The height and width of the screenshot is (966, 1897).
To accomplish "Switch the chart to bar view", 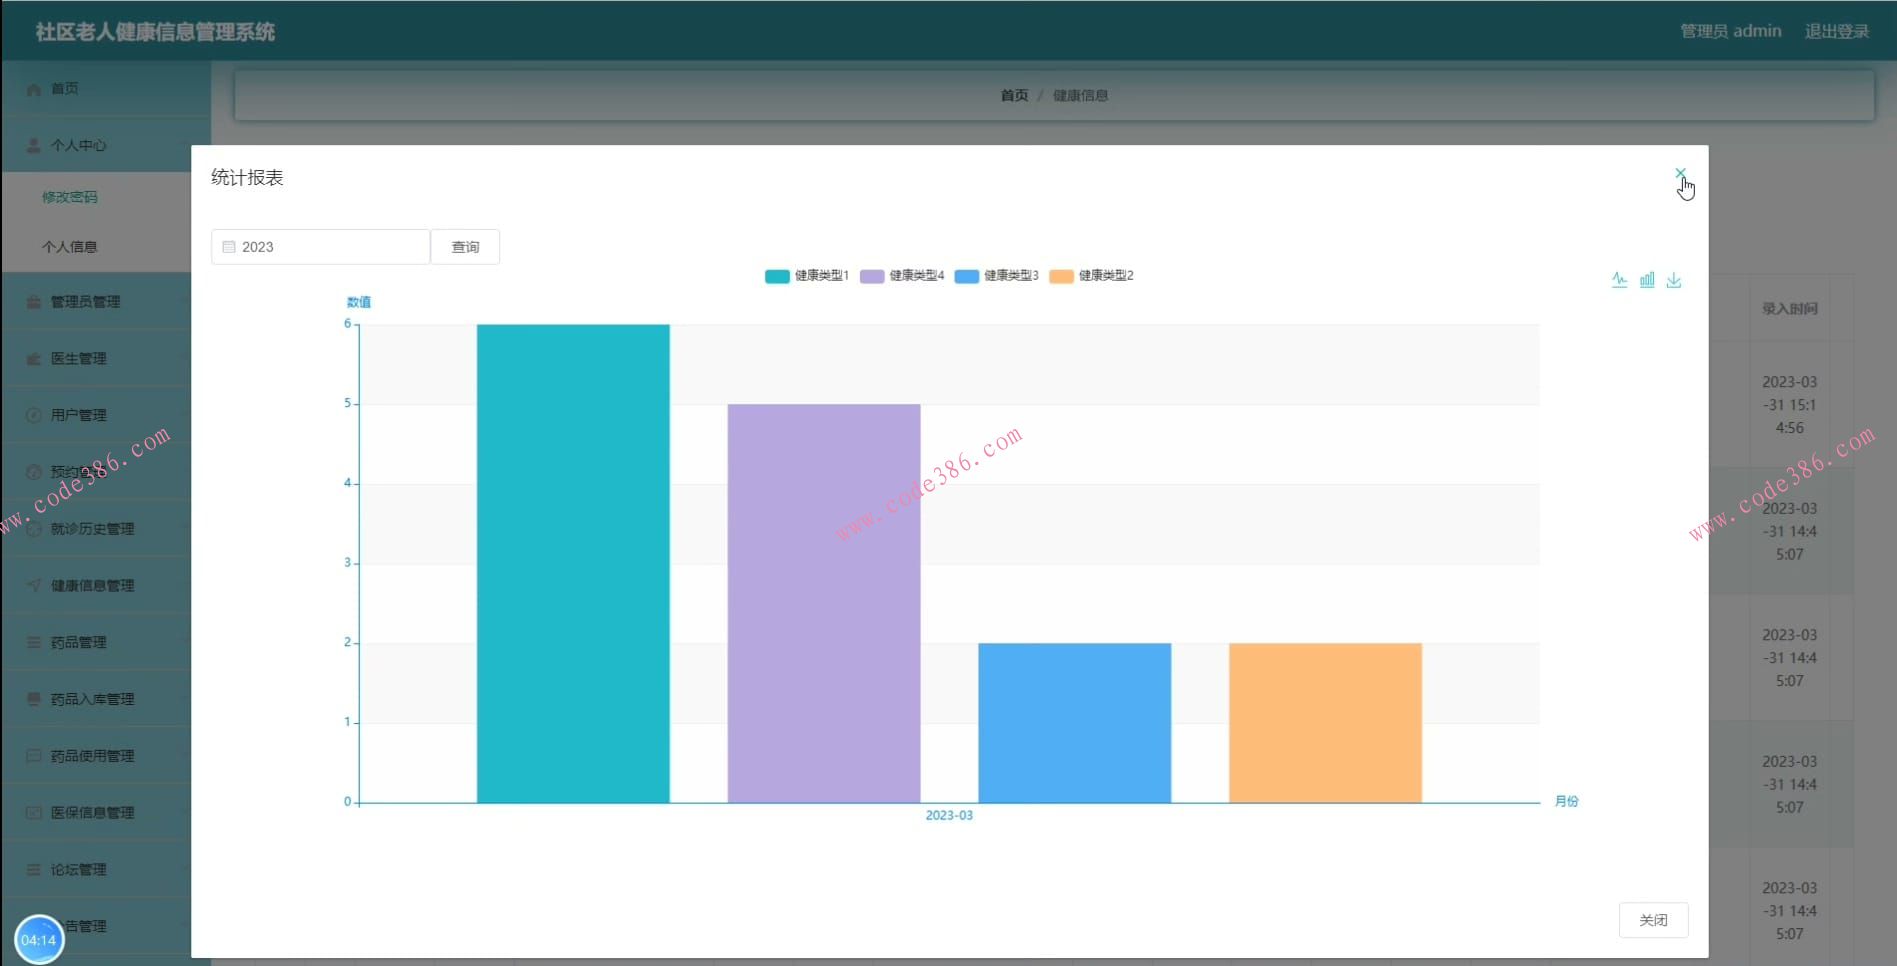I will [x=1647, y=280].
